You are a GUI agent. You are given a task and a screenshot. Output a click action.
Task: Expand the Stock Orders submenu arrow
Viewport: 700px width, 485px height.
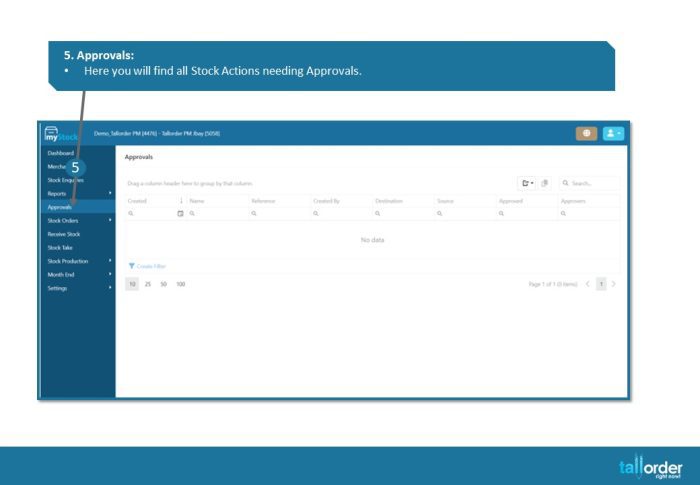pyautogui.click(x=110, y=220)
